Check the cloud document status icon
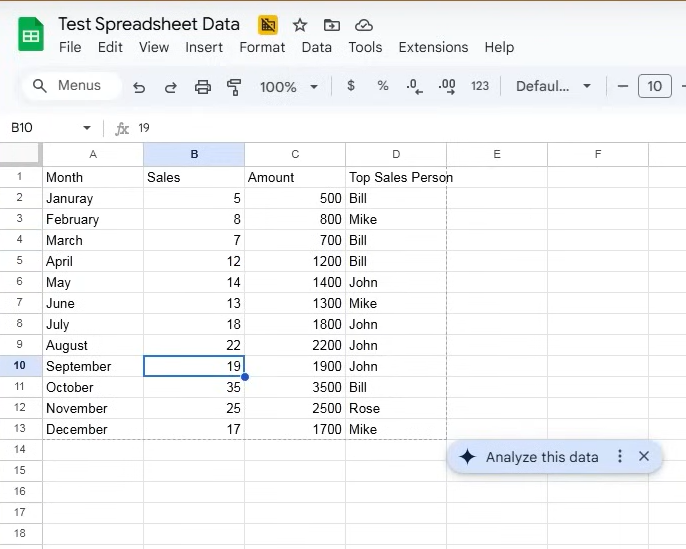Image resolution: width=686 pixels, height=549 pixels. coord(364,25)
